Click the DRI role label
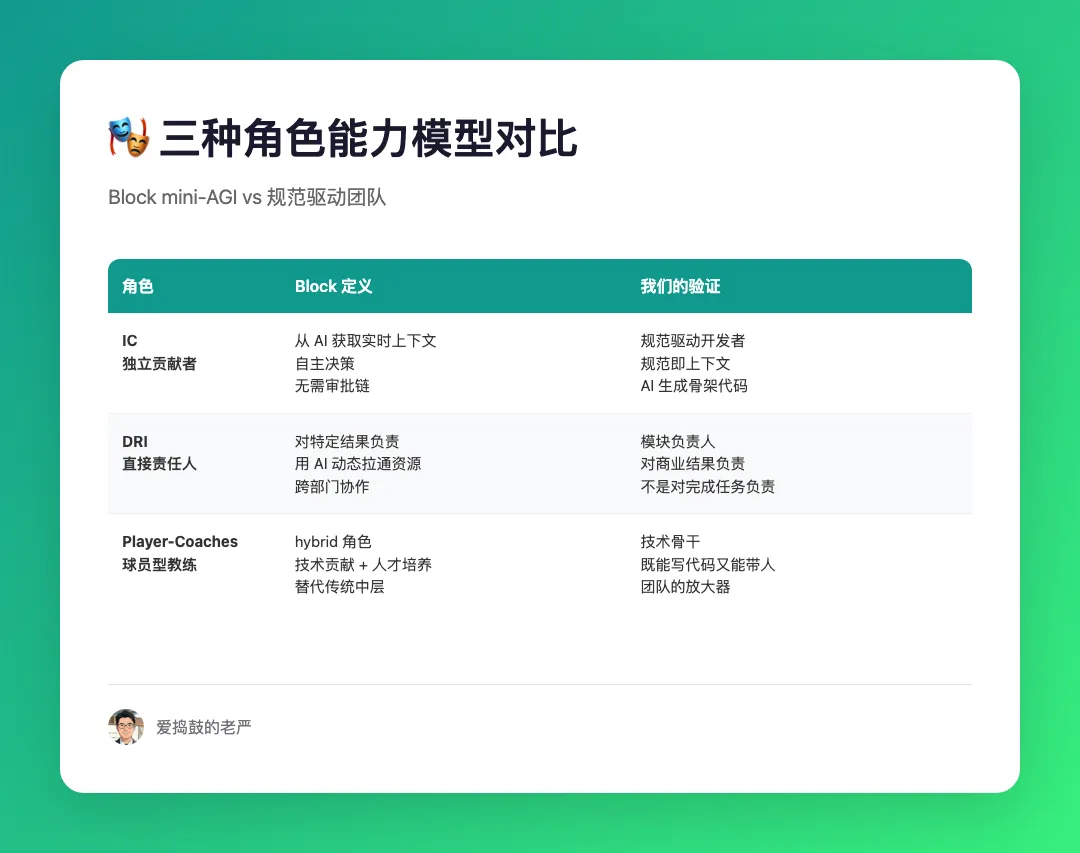The height and width of the screenshot is (853, 1080). click(x=135, y=442)
